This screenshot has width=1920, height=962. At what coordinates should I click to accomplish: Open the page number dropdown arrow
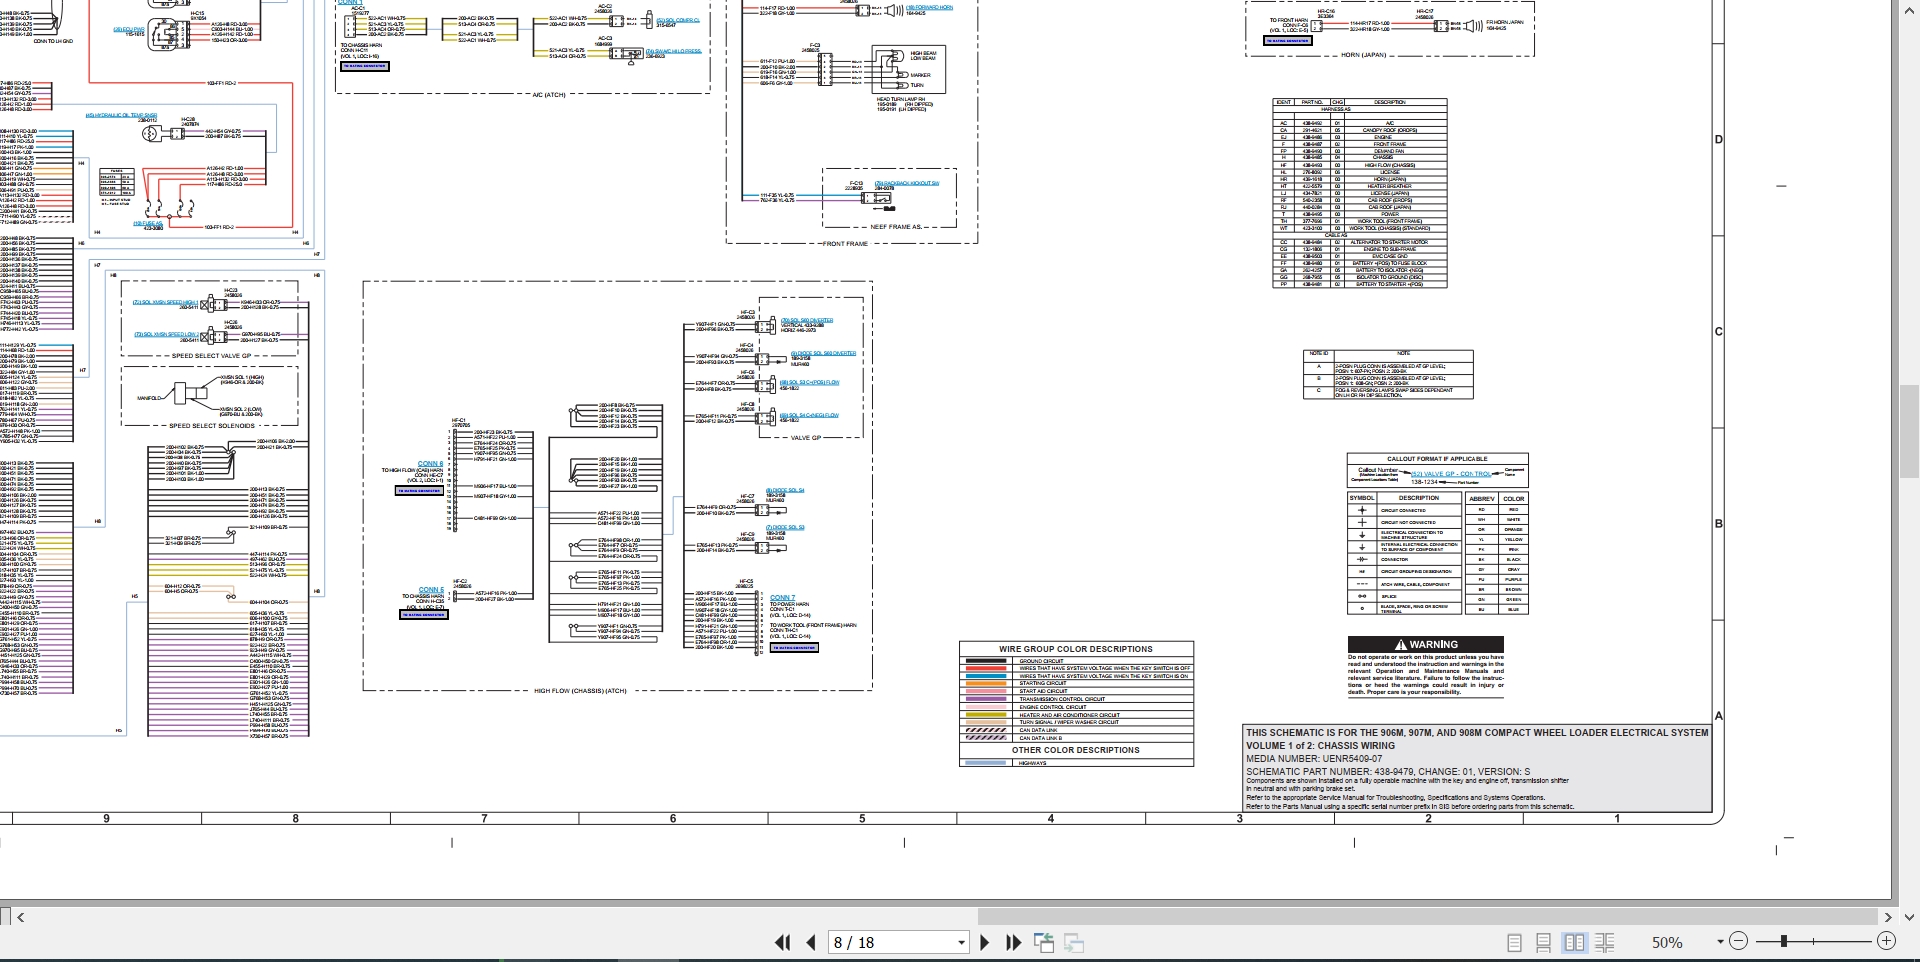tap(961, 942)
